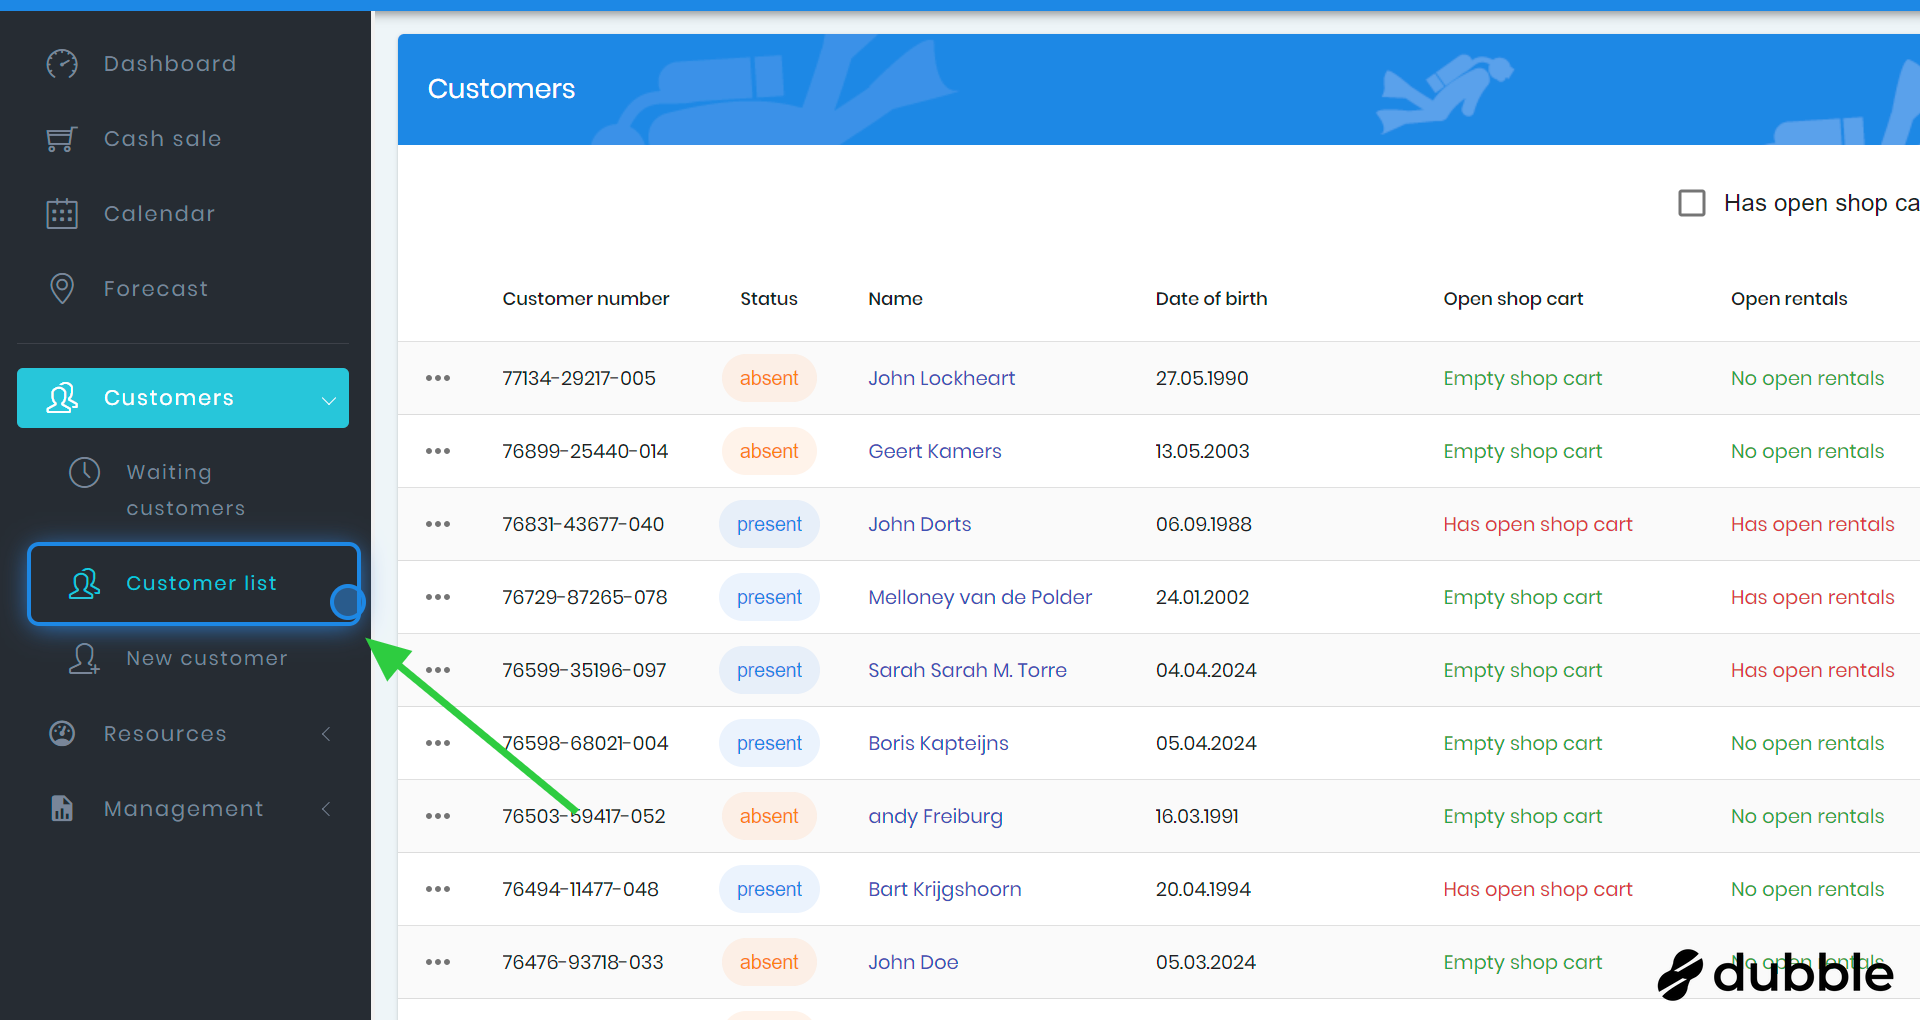Screen dimensions: 1920x1020
Task: Open Calendar via its sidebar icon
Action: 62,214
